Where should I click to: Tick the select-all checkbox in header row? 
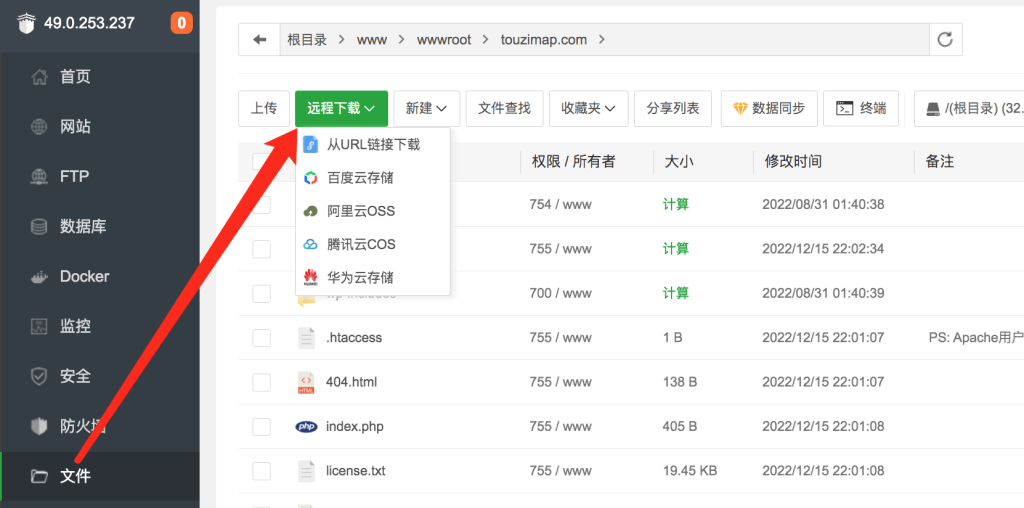pyautogui.click(x=261, y=161)
